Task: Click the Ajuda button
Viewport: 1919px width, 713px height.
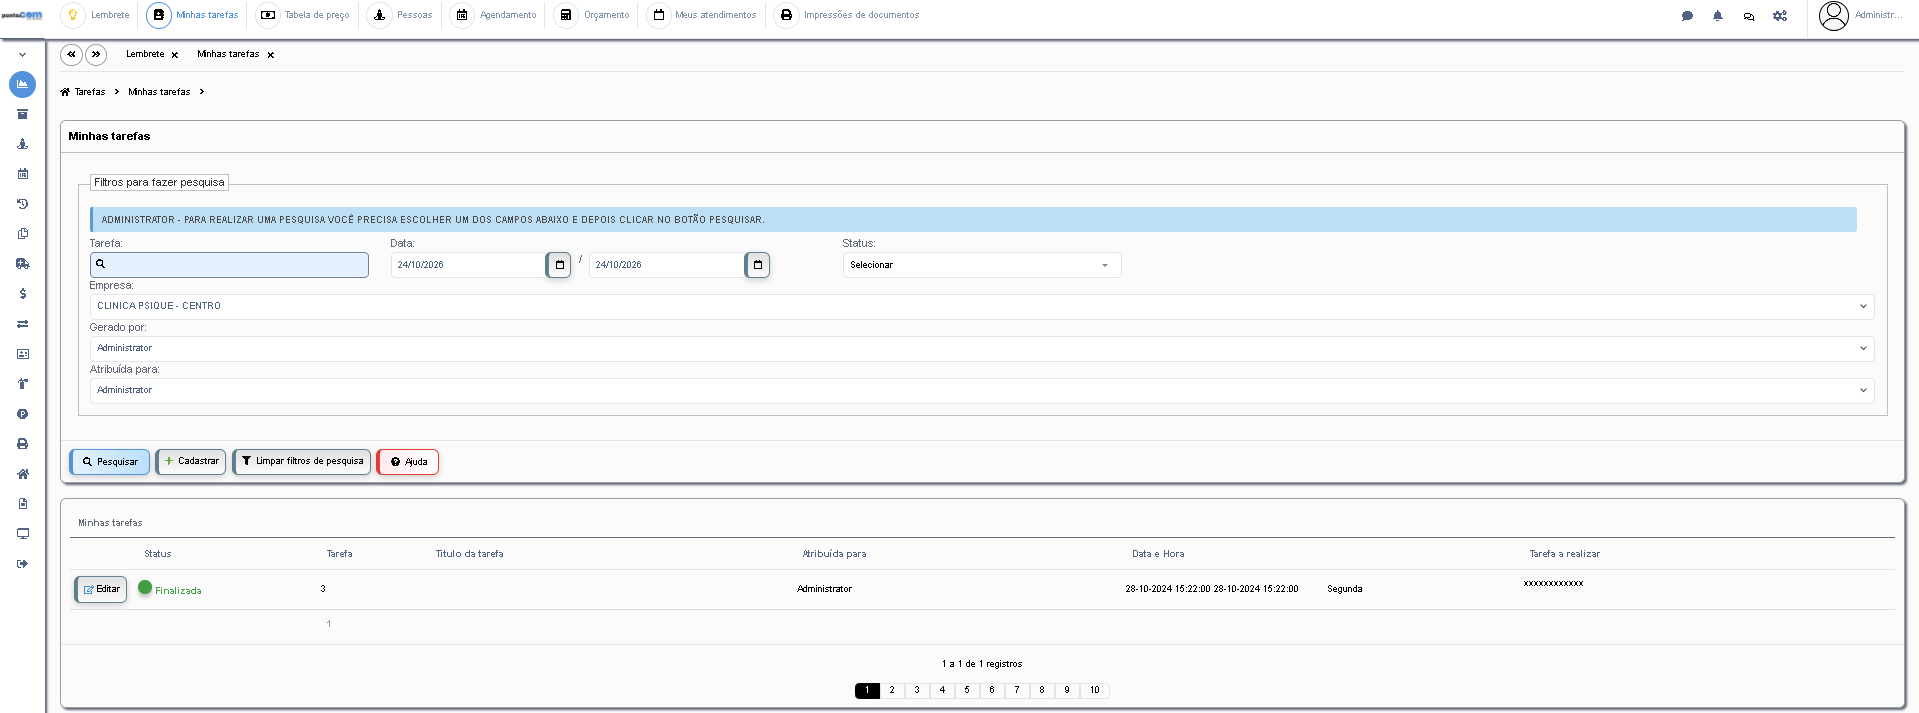Action: (408, 462)
